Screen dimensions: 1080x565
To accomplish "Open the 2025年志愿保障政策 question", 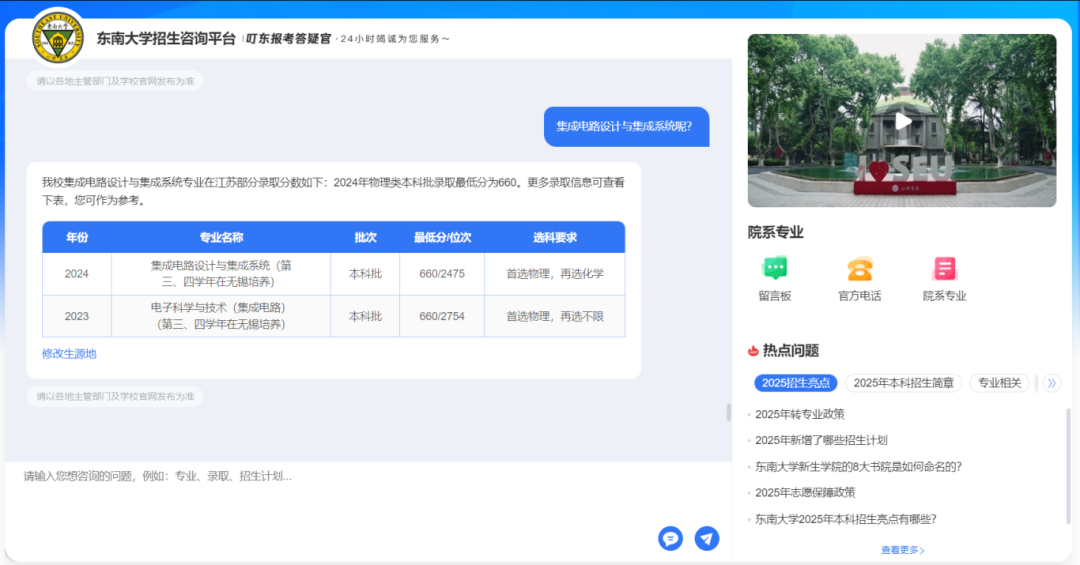I will point(804,493).
